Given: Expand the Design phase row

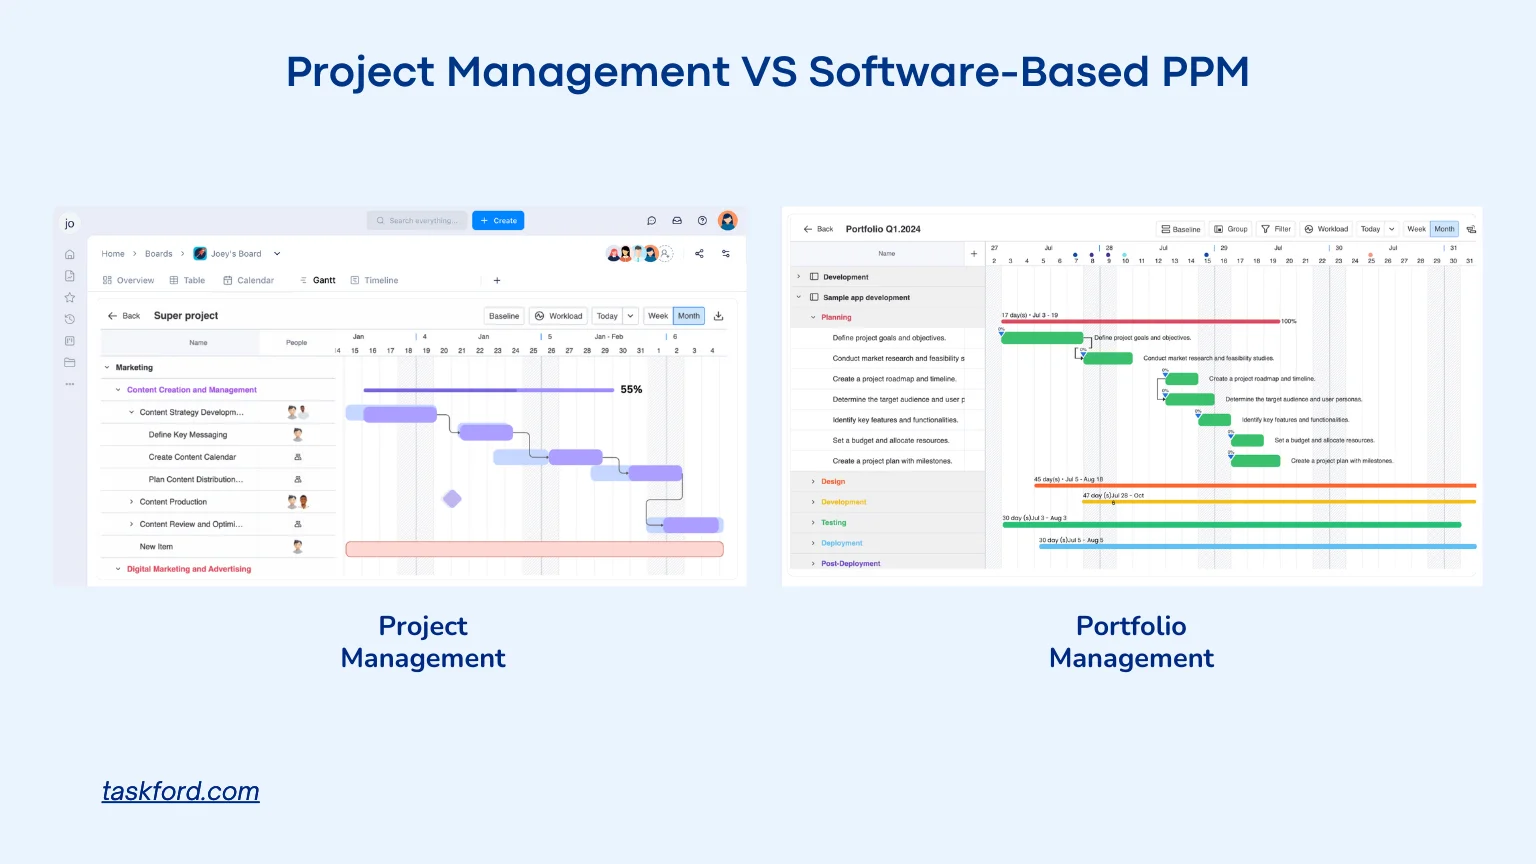Looking at the screenshot, I should click(x=813, y=482).
